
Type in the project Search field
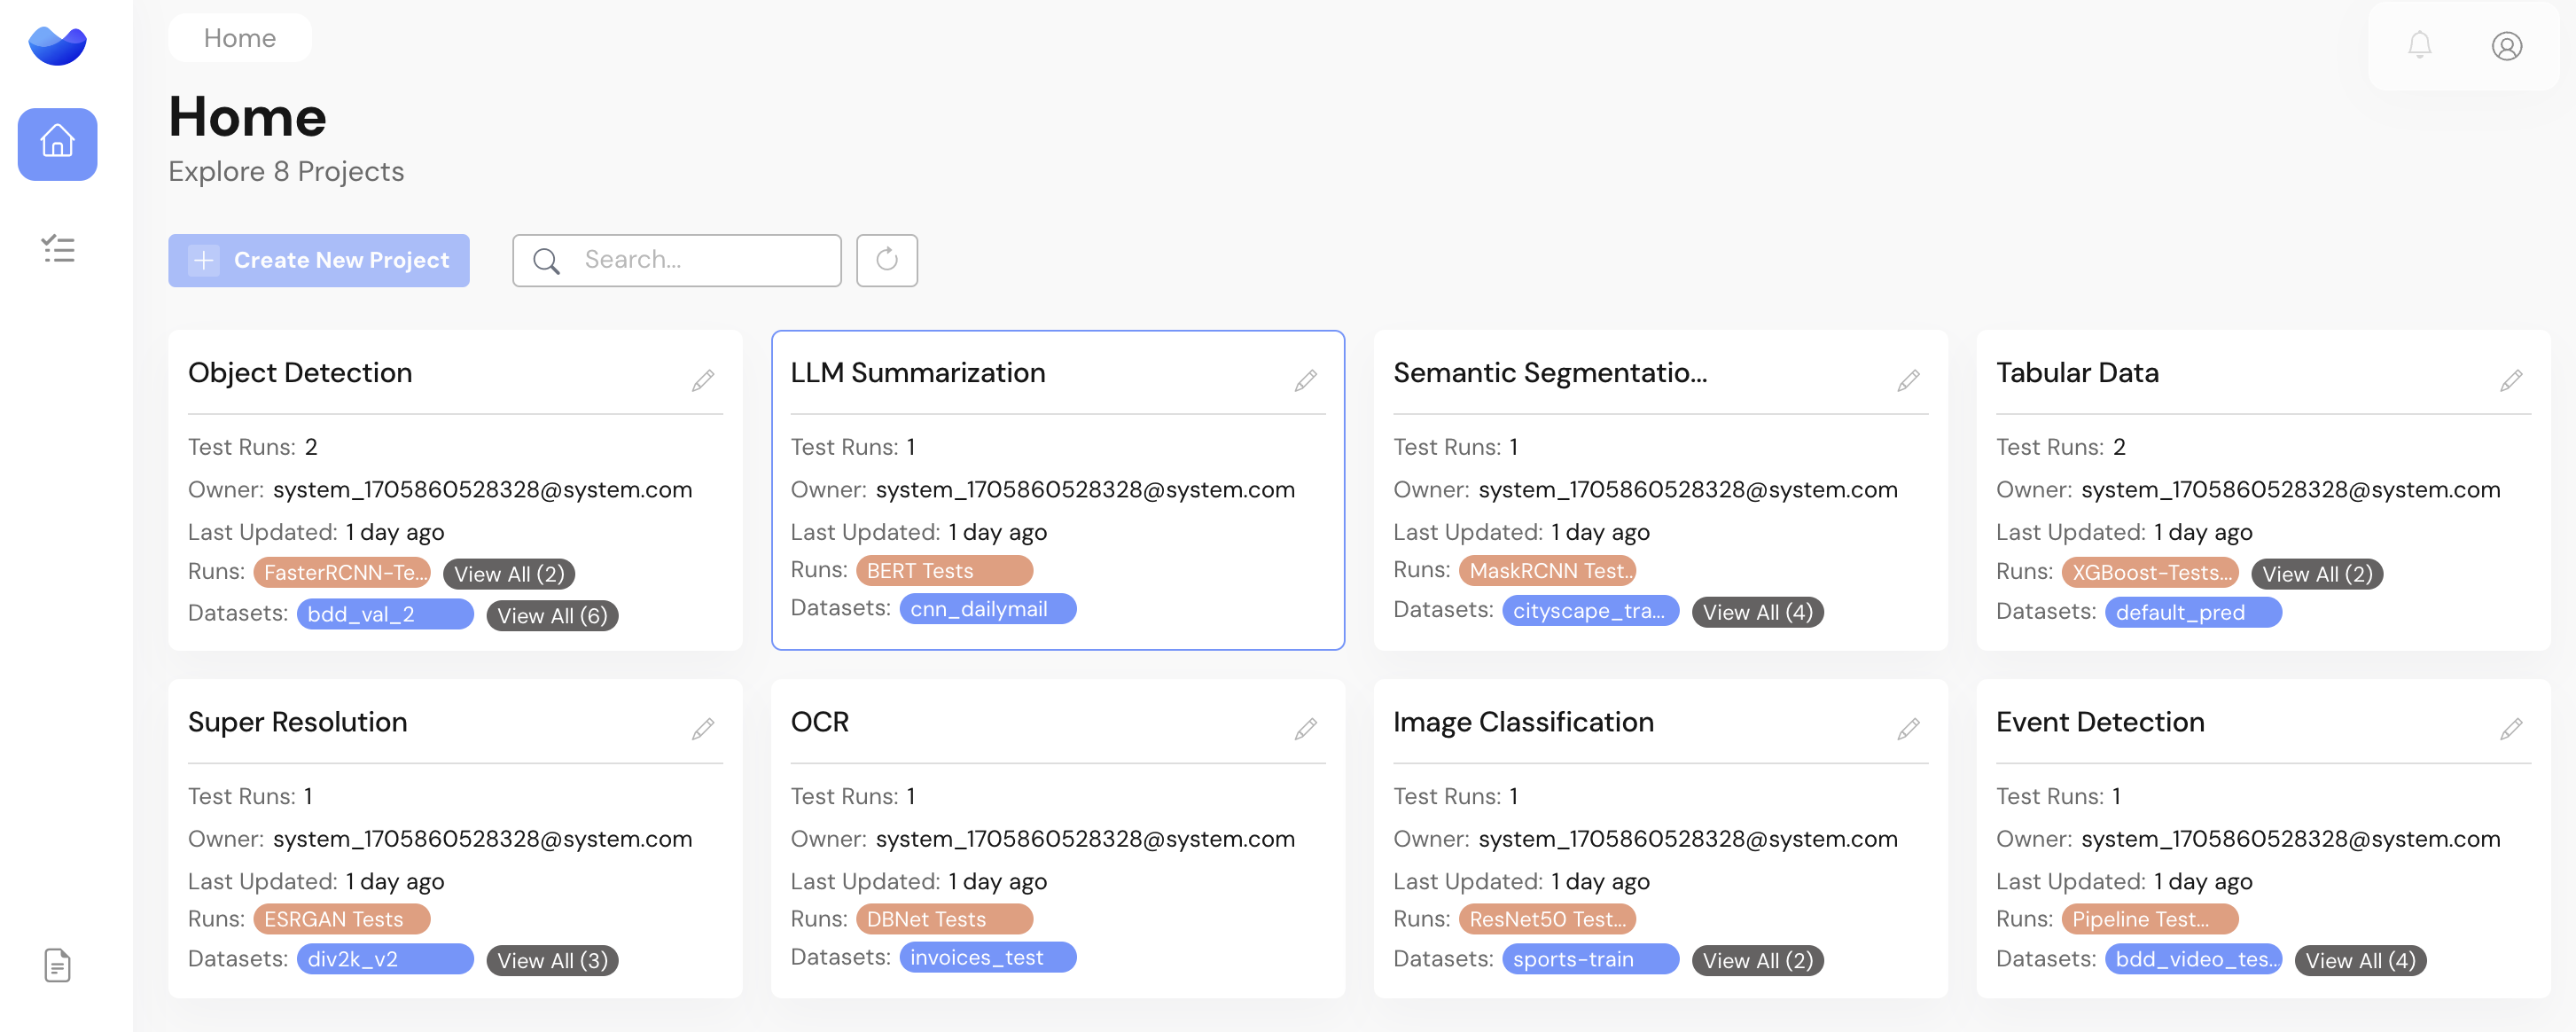point(700,260)
